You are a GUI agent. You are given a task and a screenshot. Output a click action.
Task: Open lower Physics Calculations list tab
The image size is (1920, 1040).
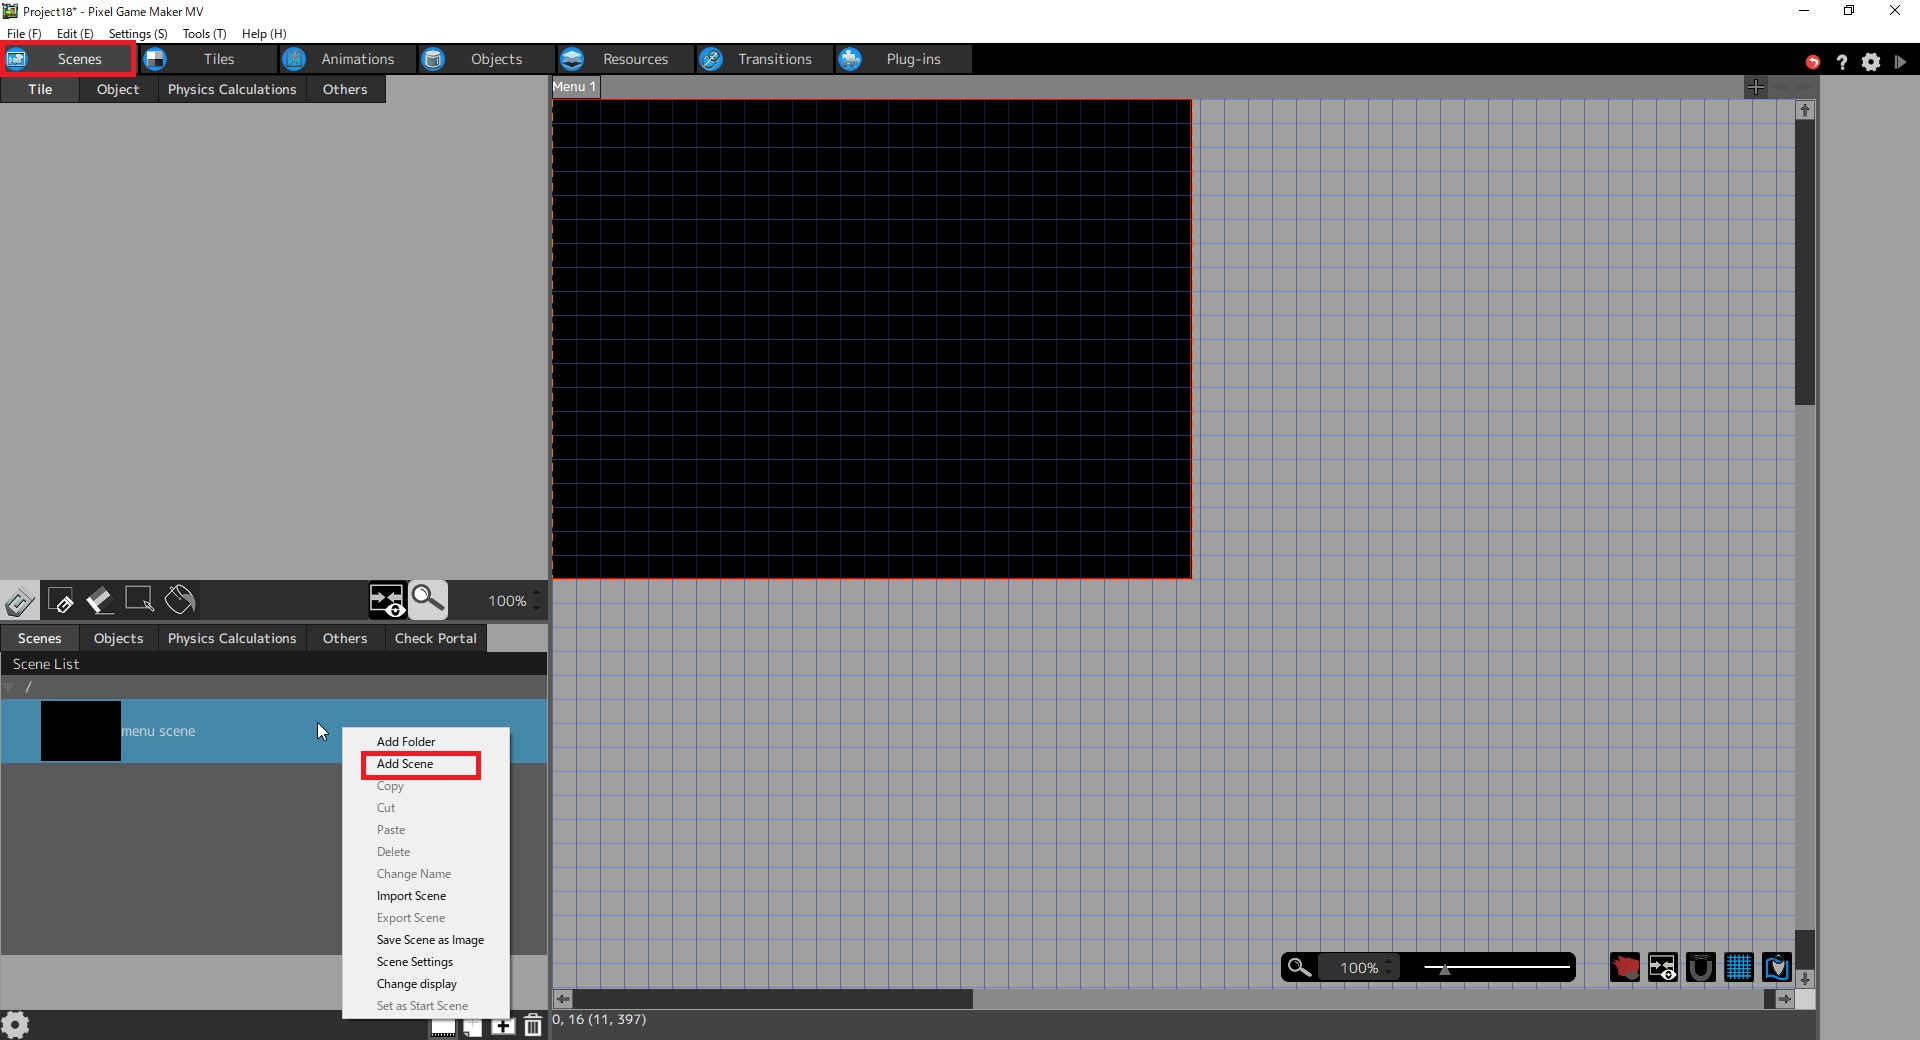pyautogui.click(x=232, y=638)
